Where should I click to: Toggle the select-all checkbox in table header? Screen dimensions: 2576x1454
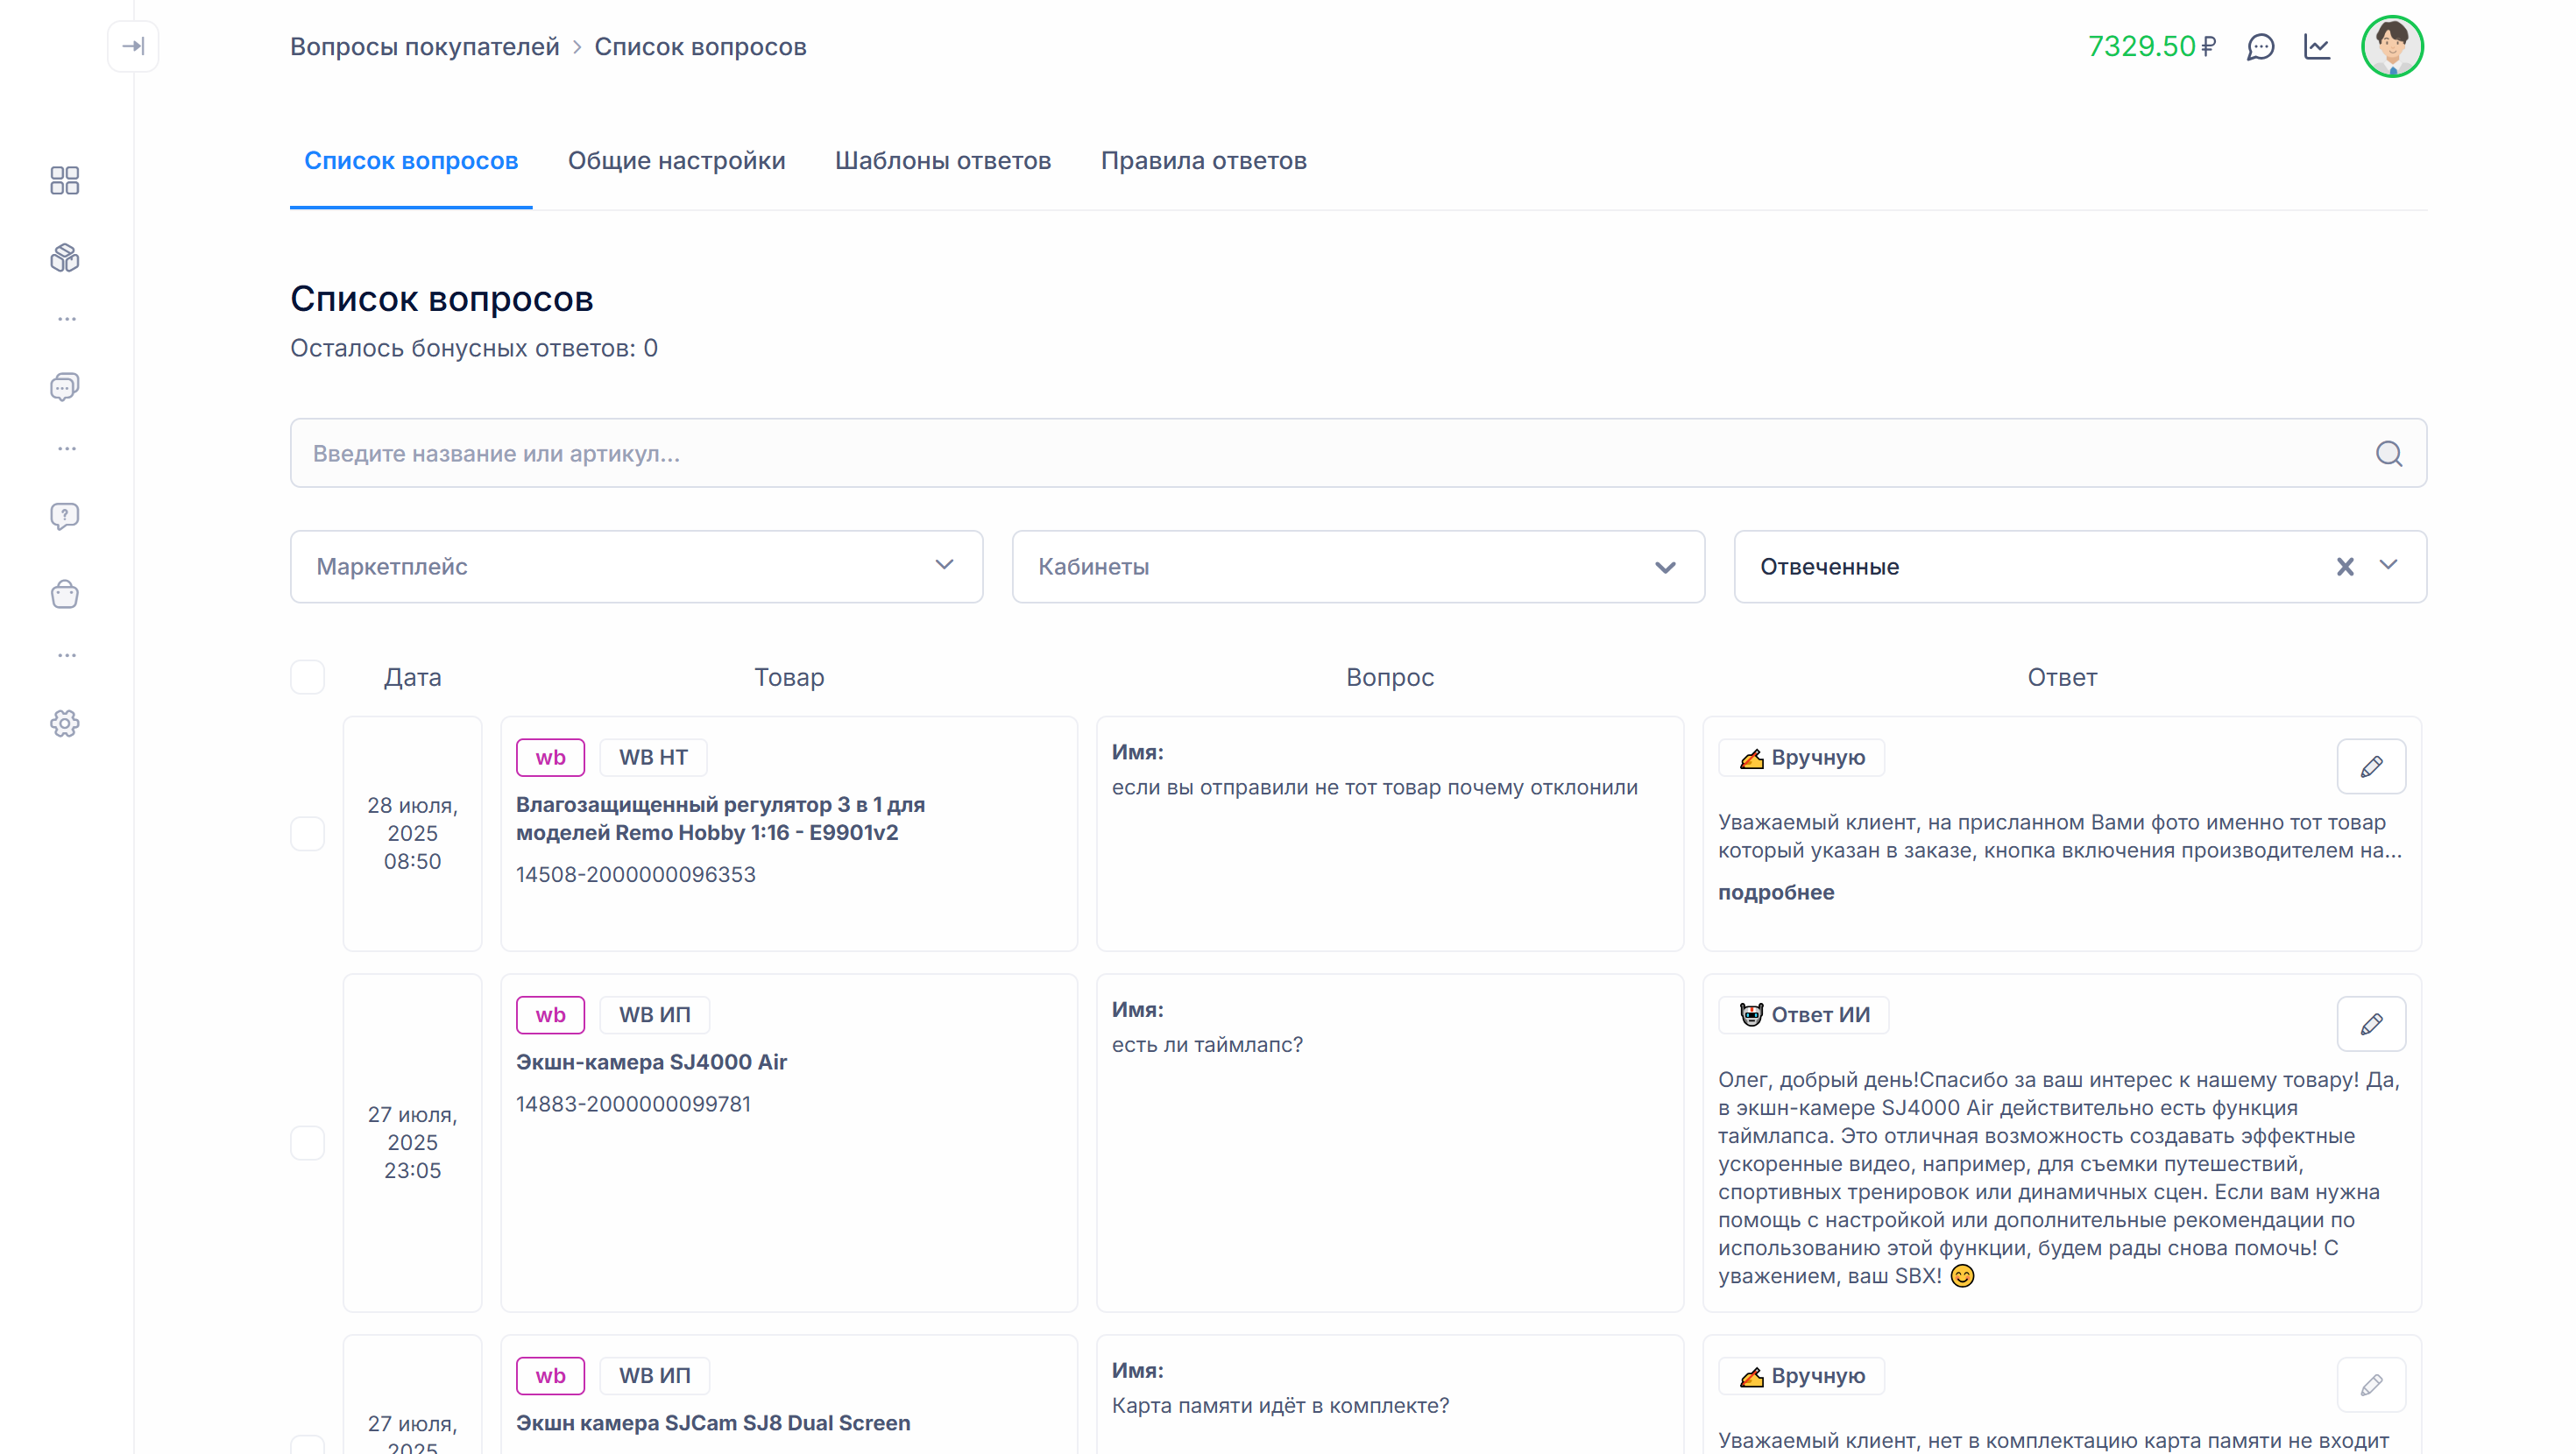pyautogui.click(x=307, y=677)
